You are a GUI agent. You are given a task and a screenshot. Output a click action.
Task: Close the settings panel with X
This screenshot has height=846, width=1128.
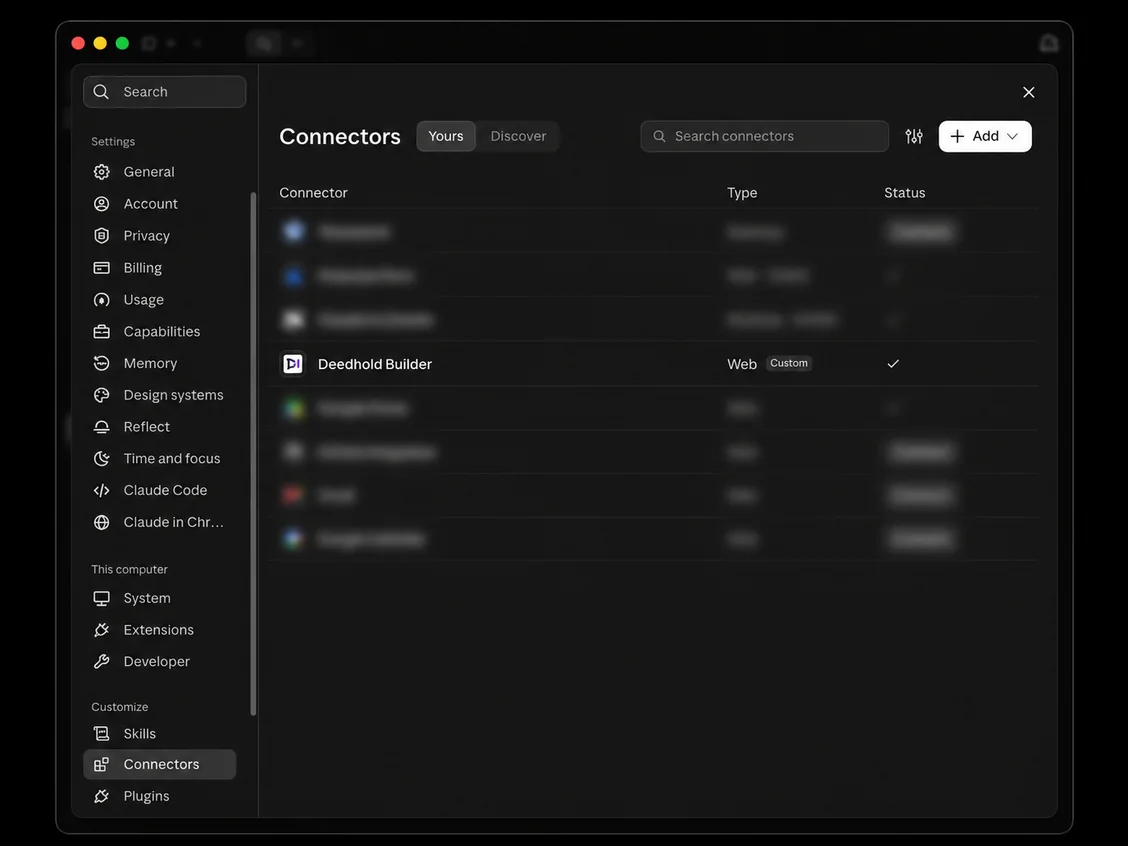point(1029,92)
